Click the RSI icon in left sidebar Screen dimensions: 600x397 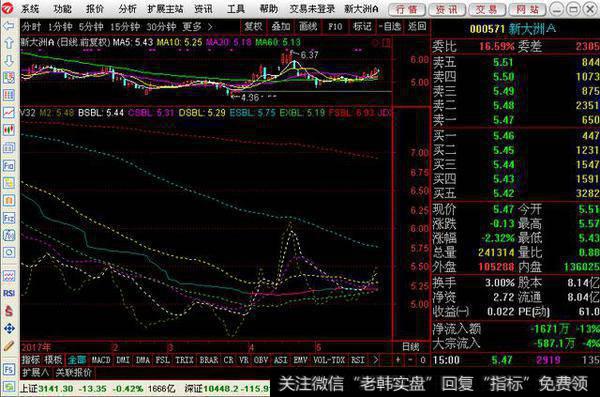(9, 293)
